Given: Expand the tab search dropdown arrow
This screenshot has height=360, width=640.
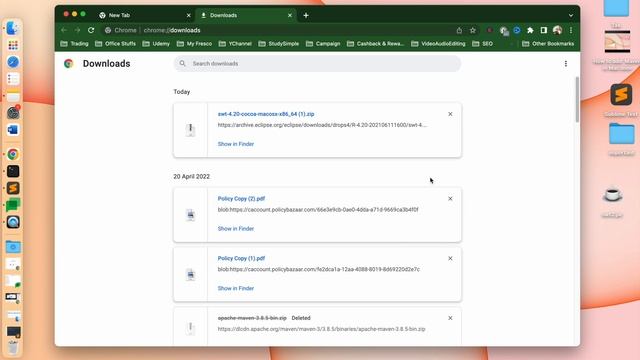Looking at the screenshot, I should [571, 16].
